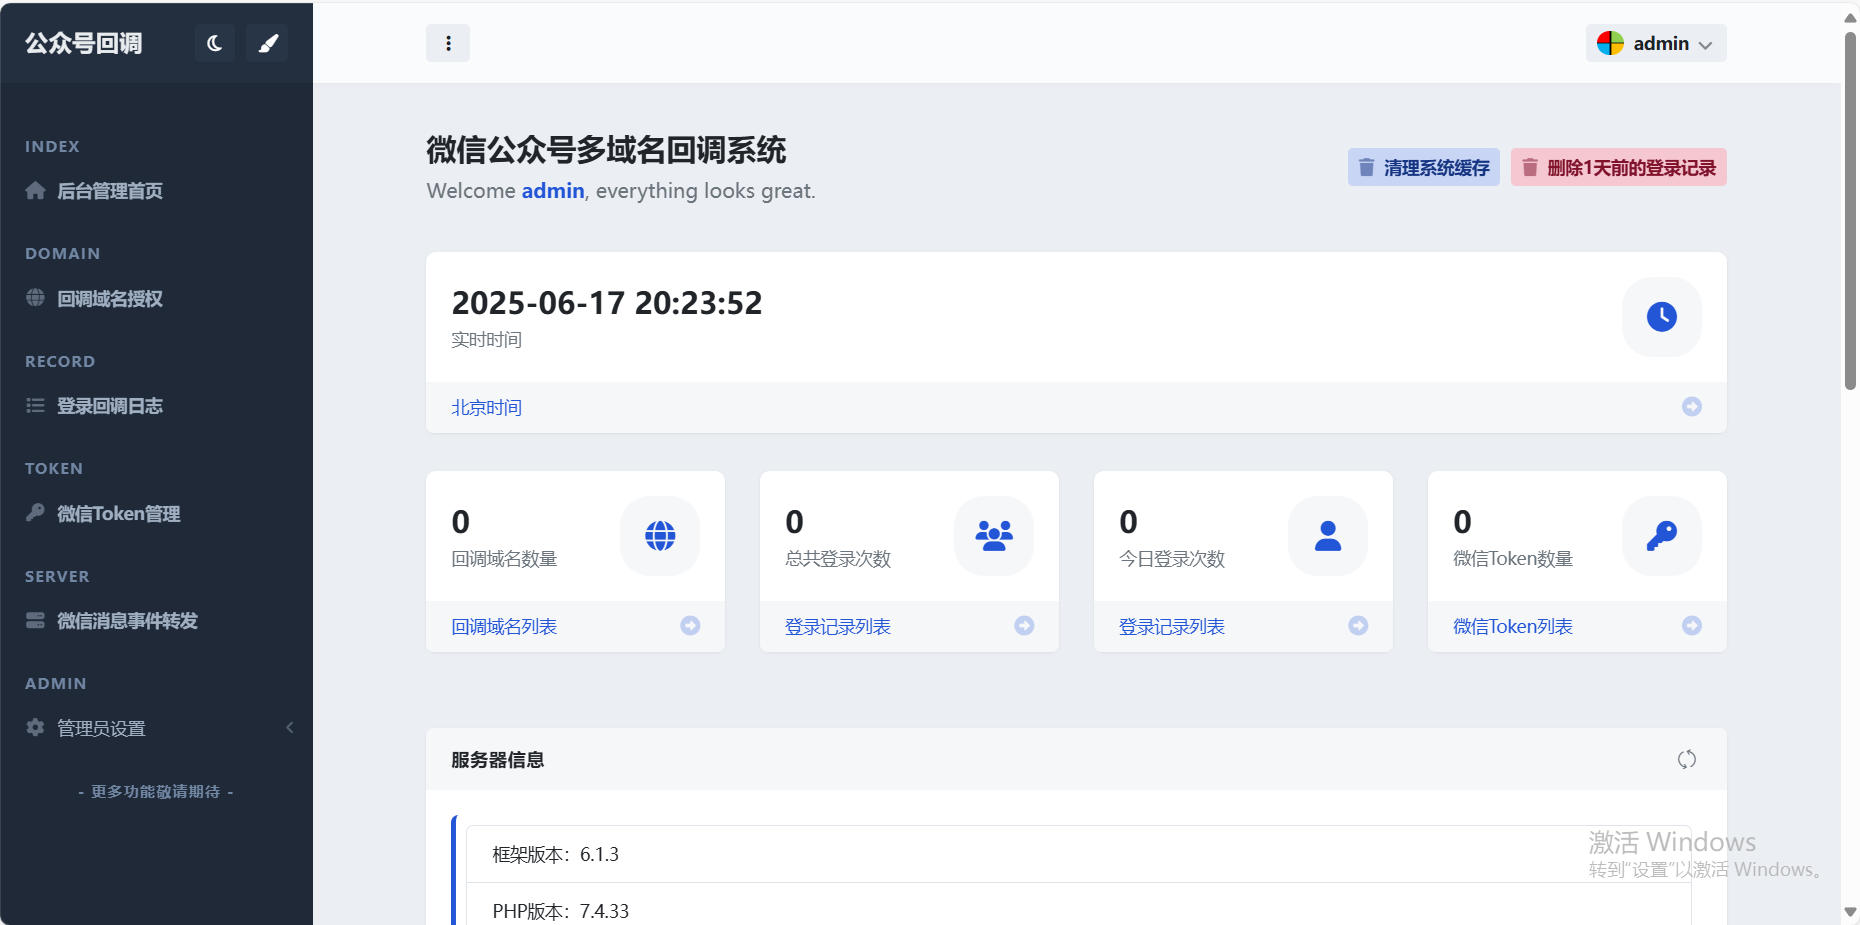Open the admin user dropdown

coord(1656,43)
